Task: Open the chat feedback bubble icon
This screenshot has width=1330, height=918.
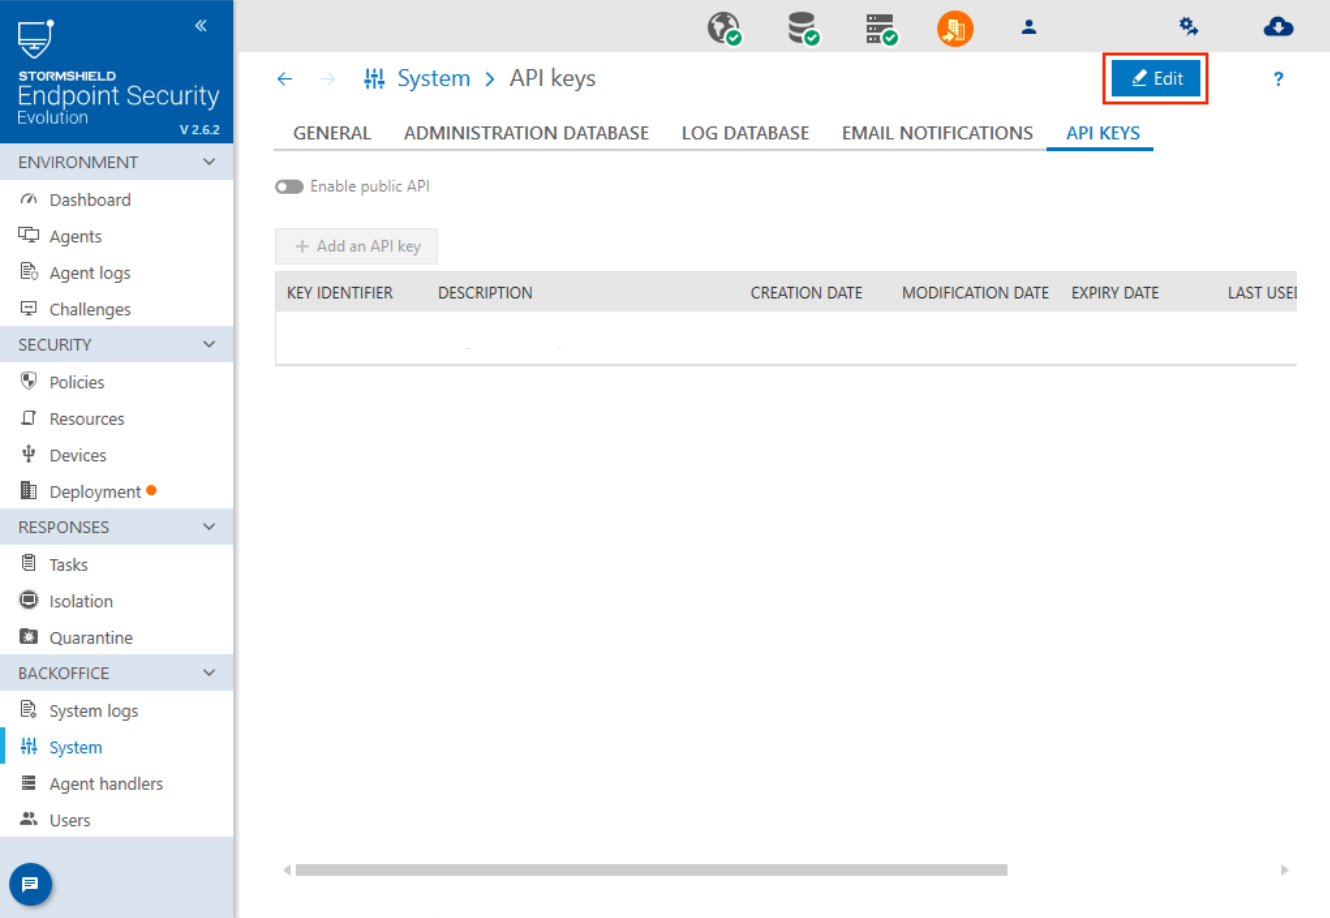Action: 30,884
